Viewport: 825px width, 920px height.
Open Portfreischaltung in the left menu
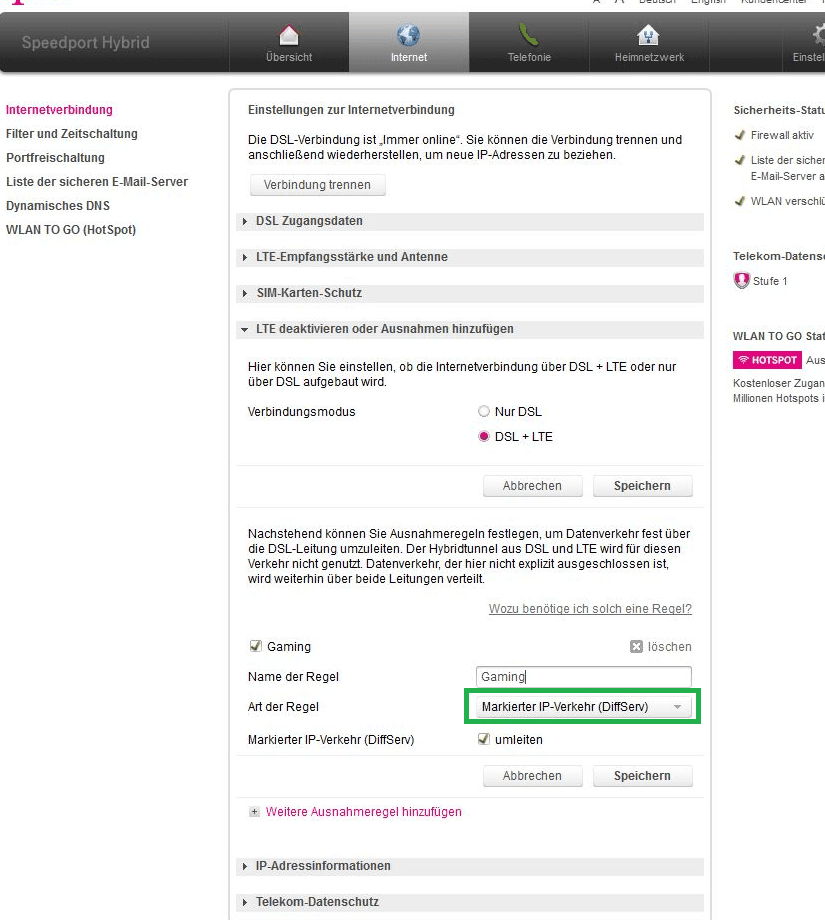click(55, 158)
